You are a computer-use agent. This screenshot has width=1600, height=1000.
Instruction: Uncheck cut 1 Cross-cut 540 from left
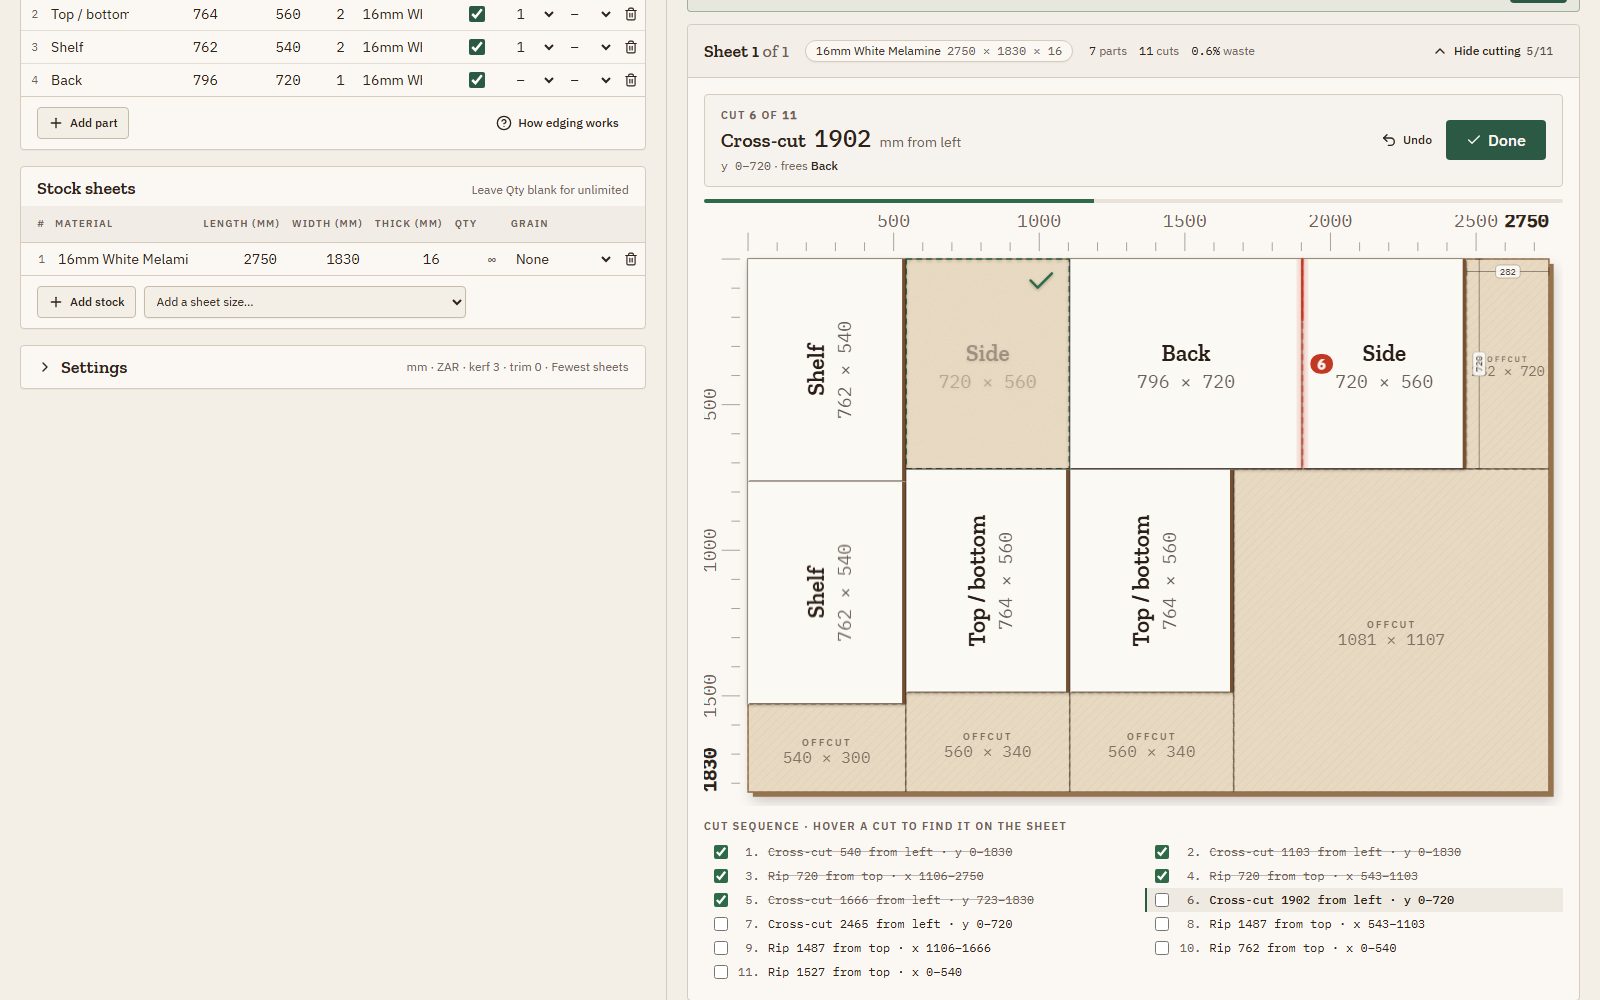coord(721,852)
